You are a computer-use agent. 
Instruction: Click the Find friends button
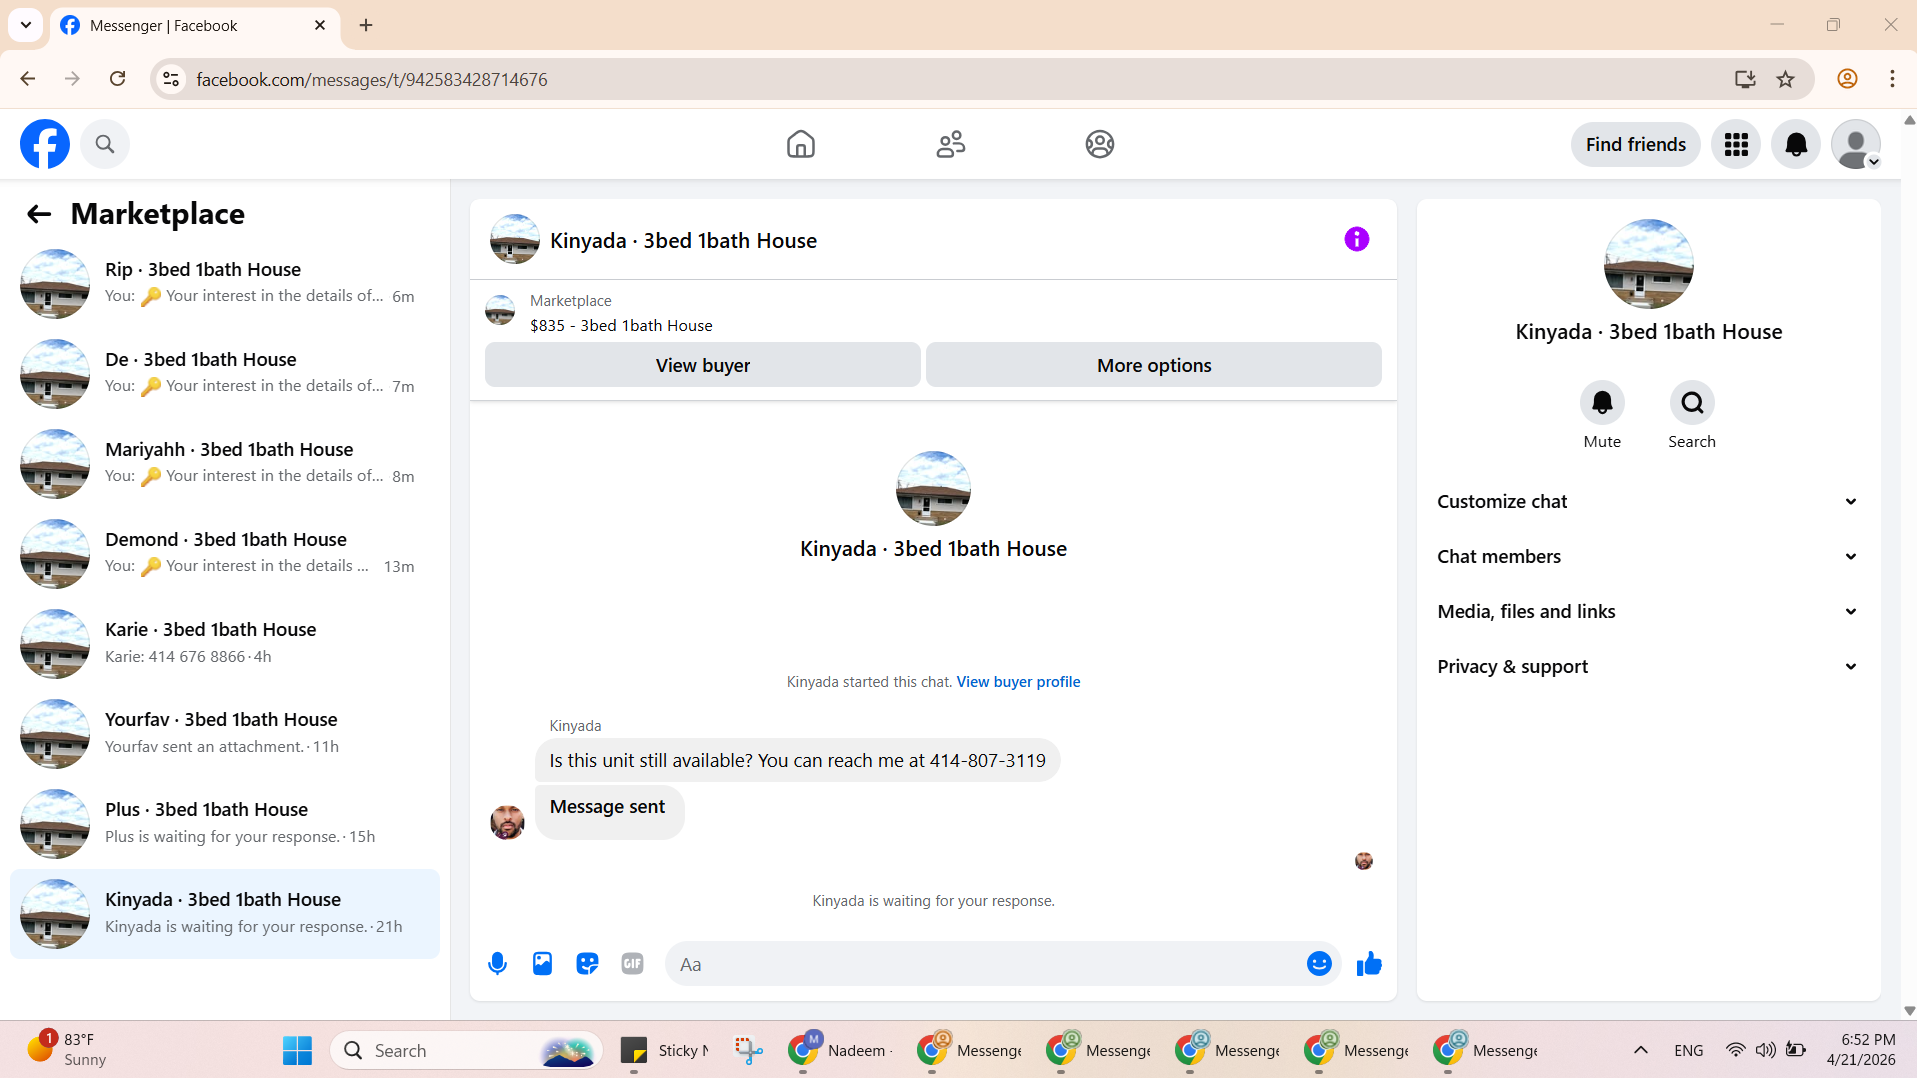pyautogui.click(x=1636, y=144)
